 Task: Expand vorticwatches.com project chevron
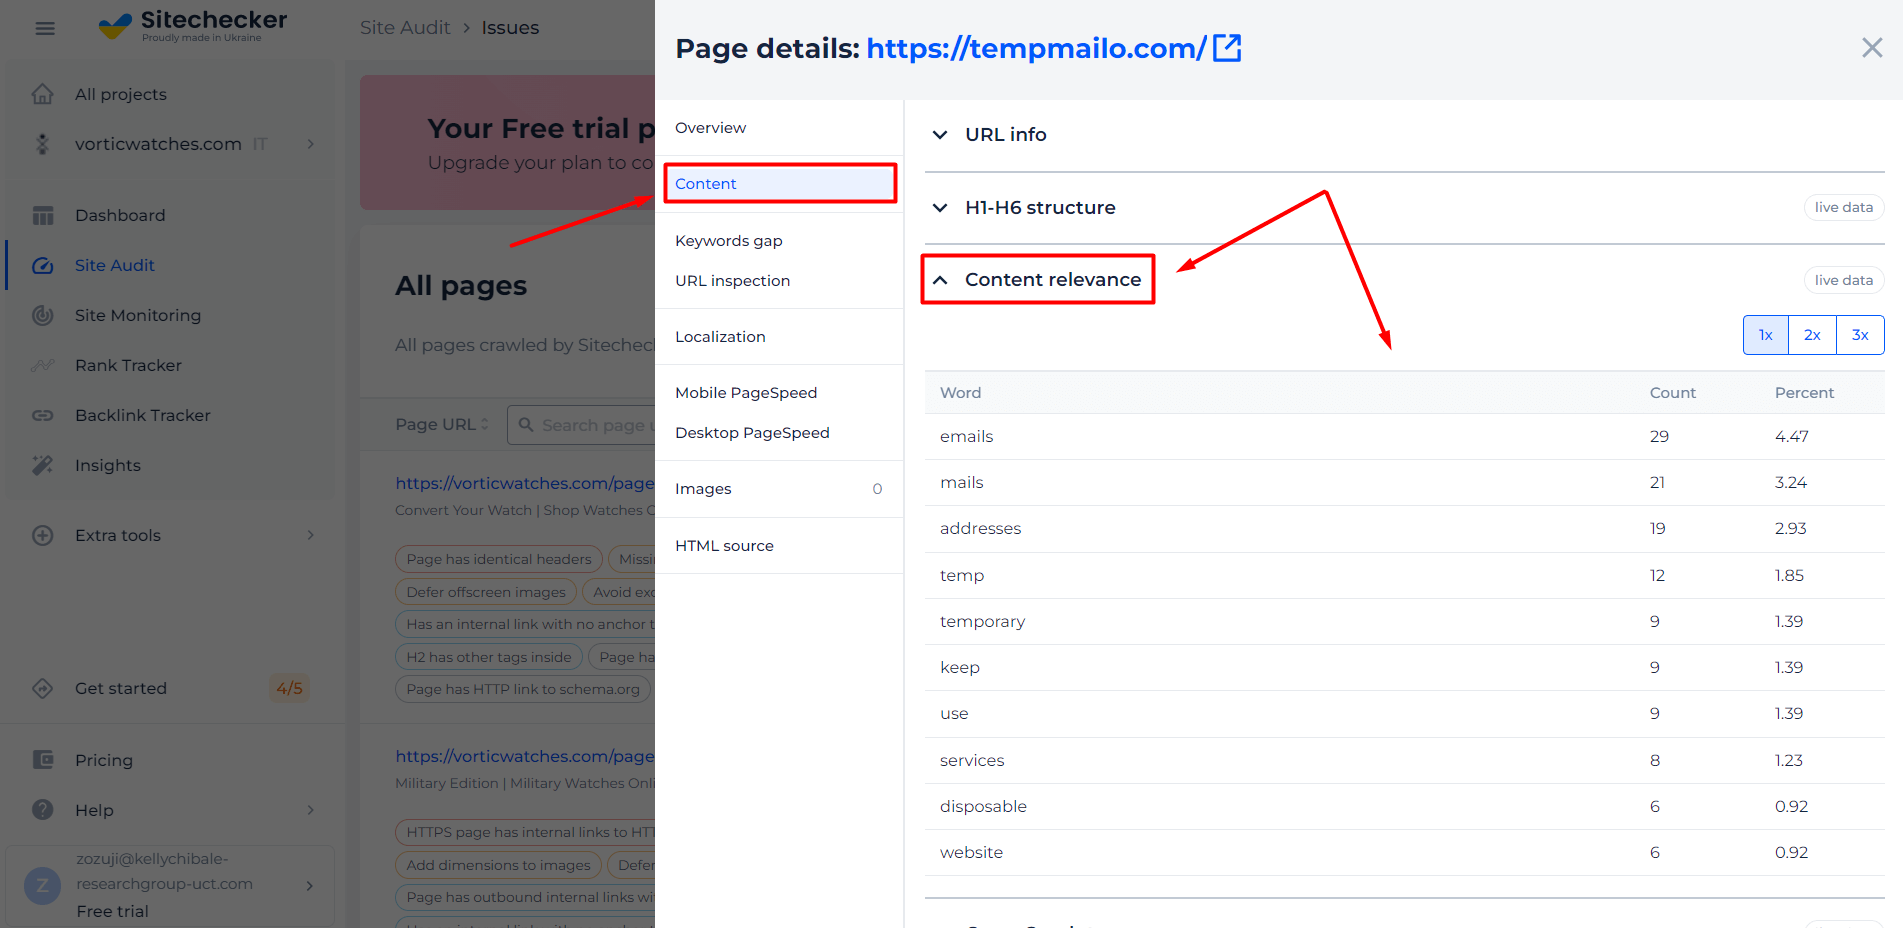click(311, 144)
